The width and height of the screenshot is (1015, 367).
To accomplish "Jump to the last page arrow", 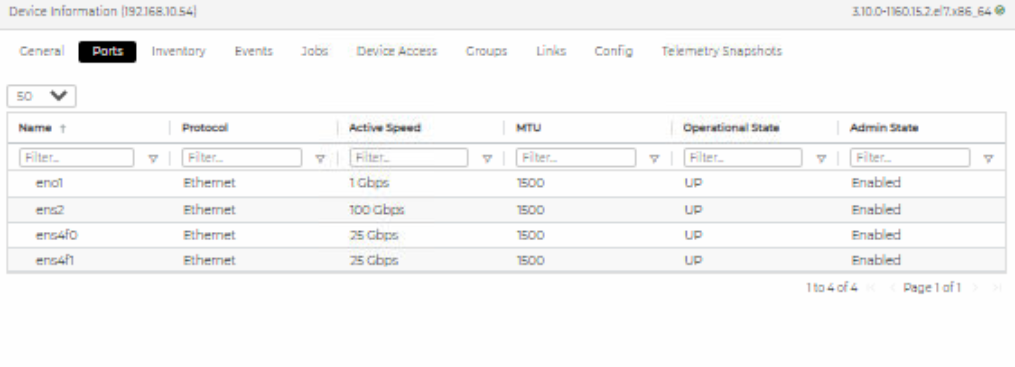I will [x=997, y=287].
